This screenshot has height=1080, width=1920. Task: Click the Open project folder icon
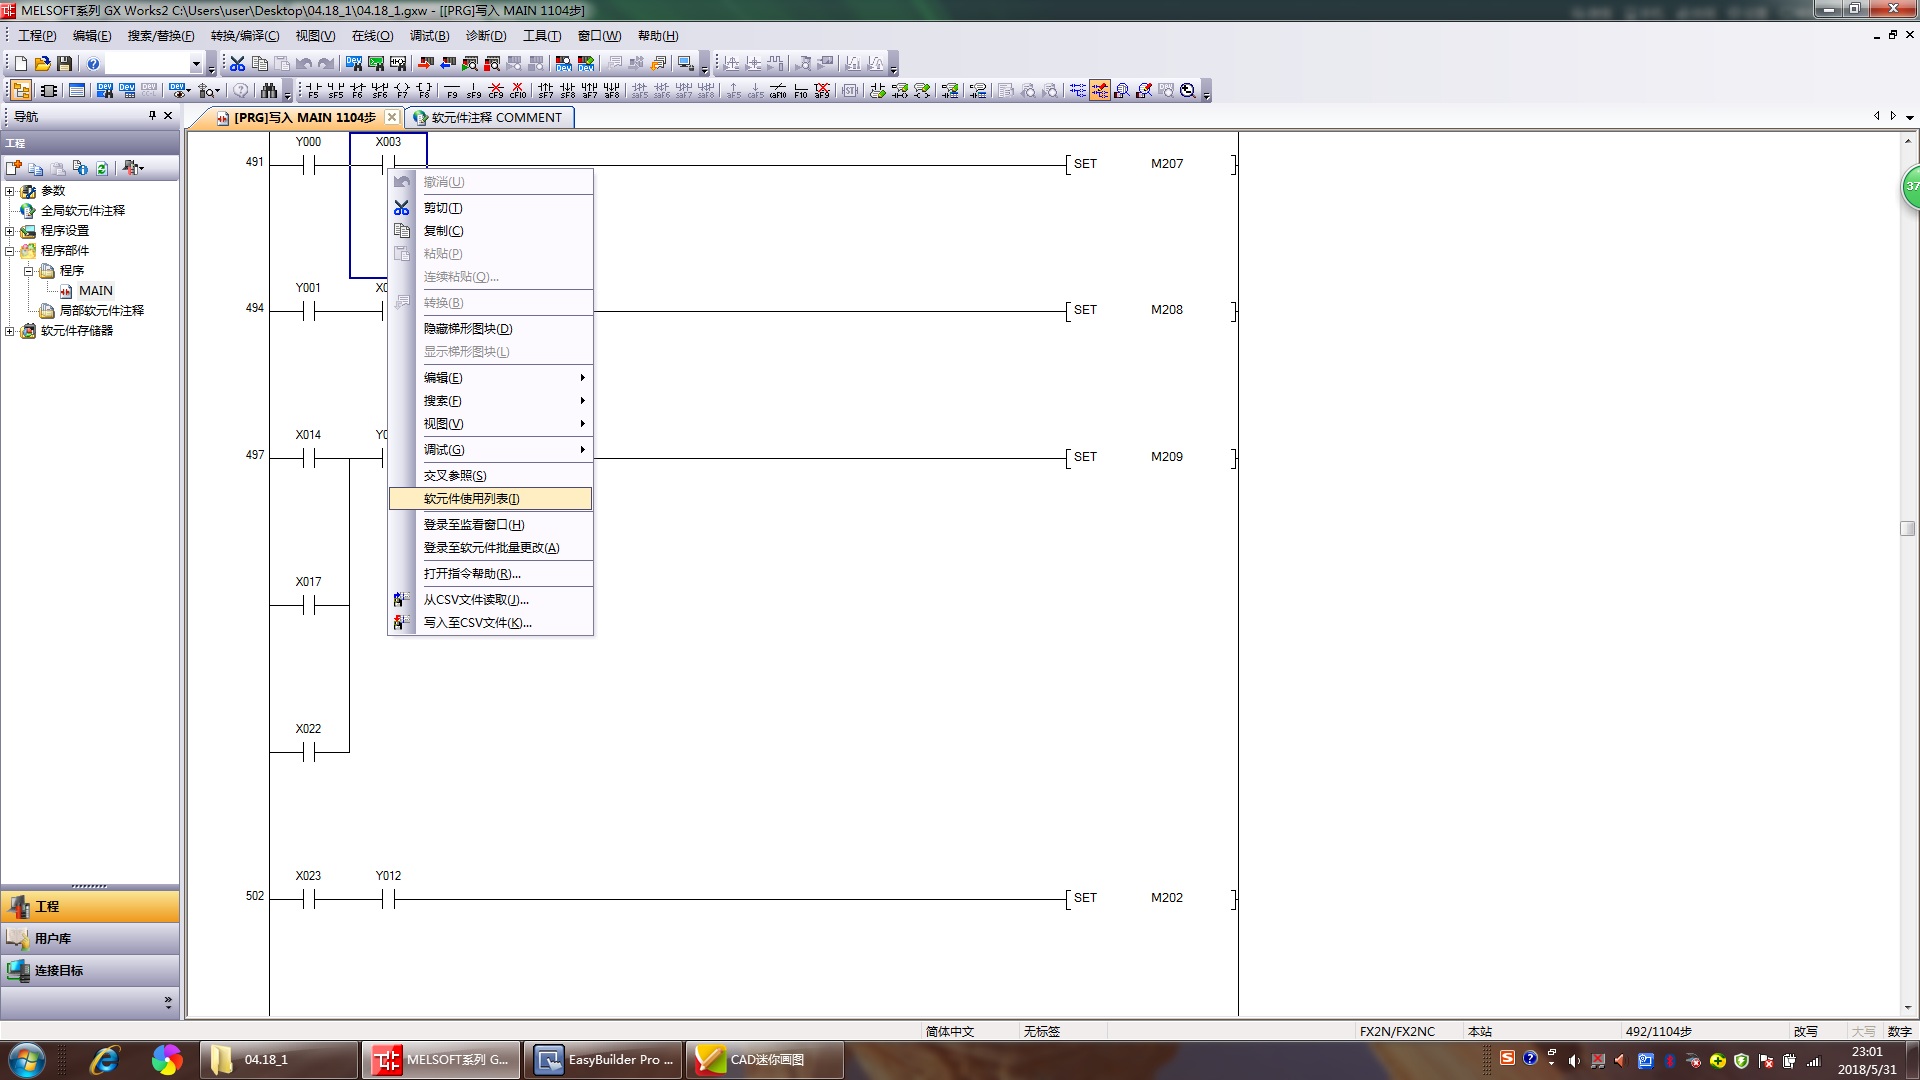point(42,63)
